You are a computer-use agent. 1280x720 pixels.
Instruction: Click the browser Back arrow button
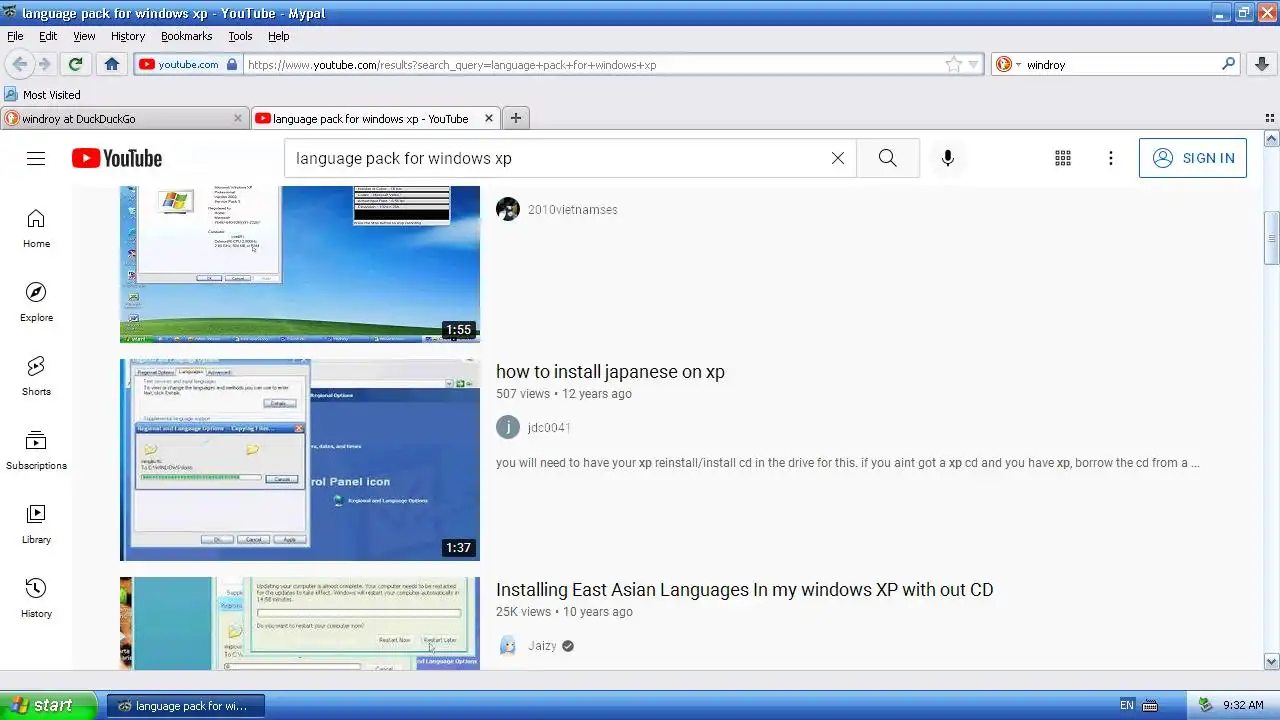tap(19, 64)
